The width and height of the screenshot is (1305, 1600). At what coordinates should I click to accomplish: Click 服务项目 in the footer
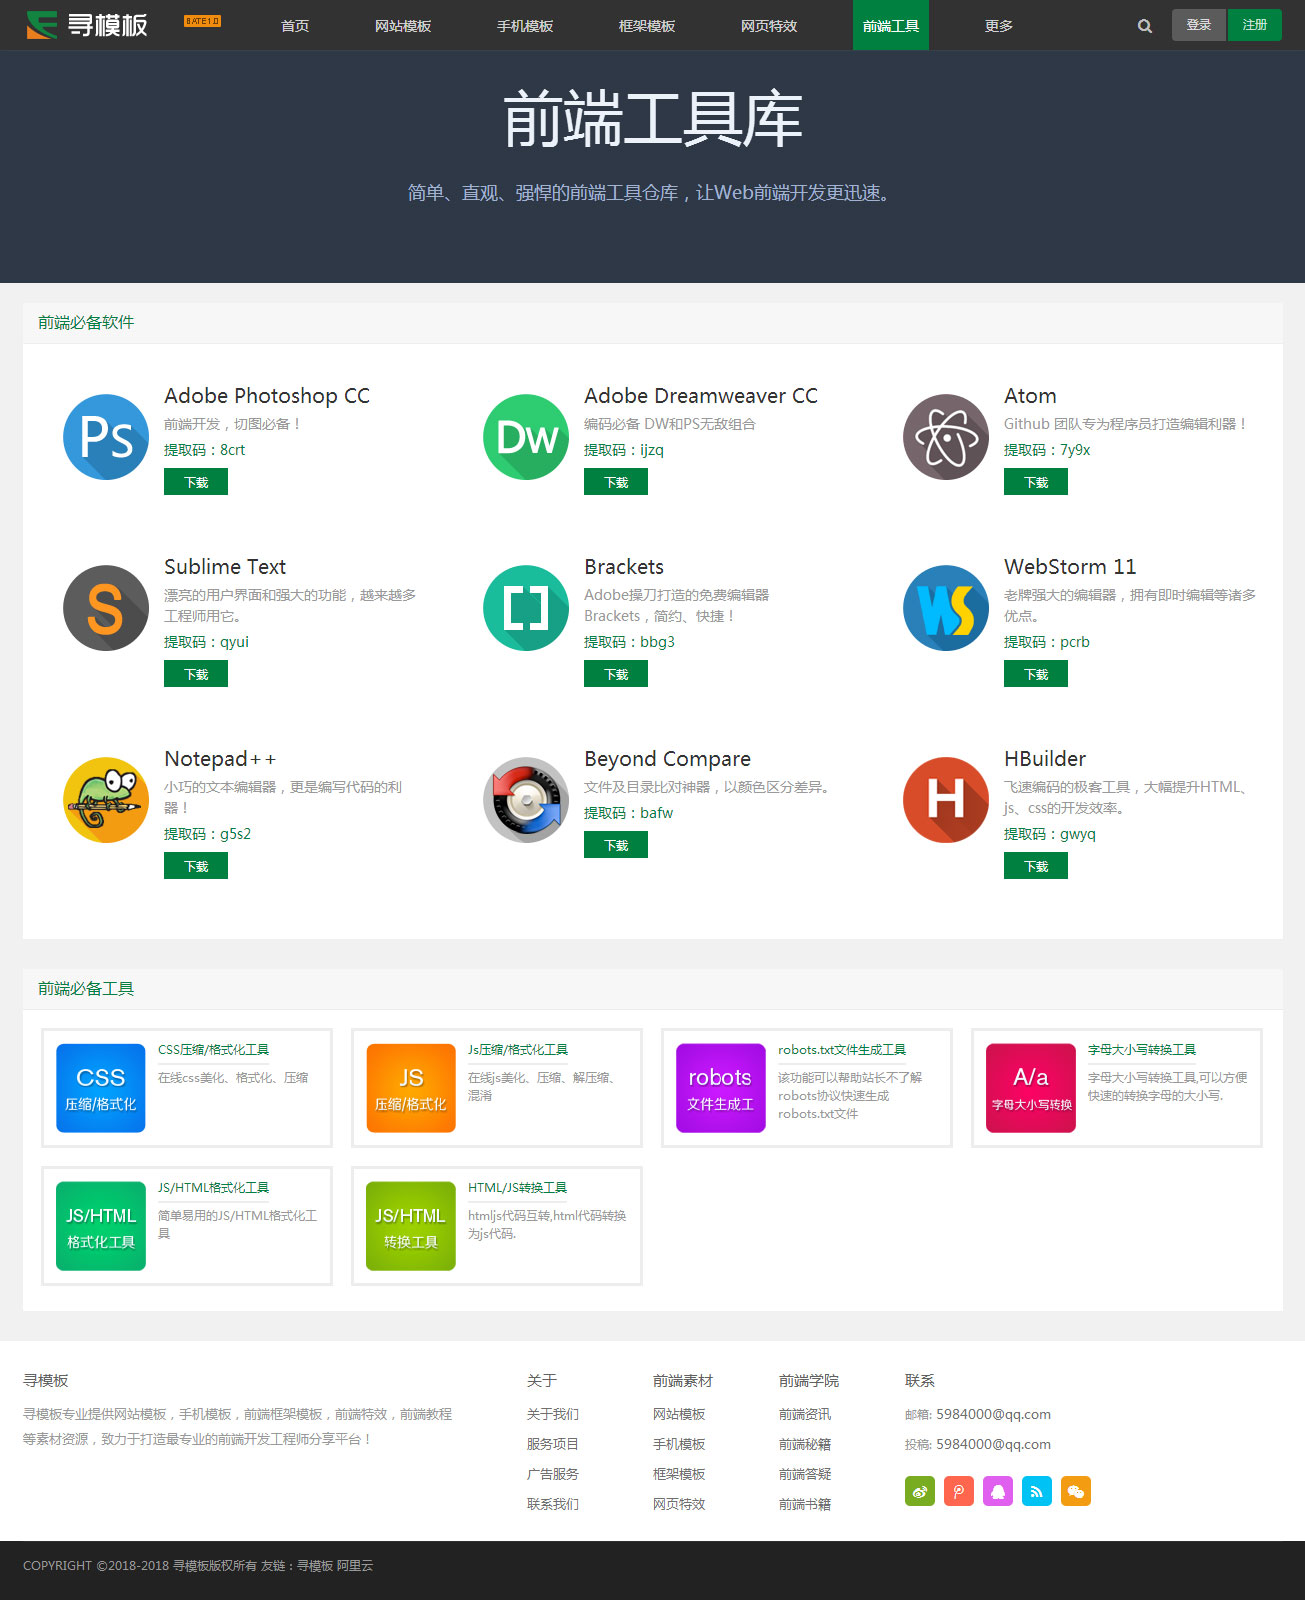553,1444
